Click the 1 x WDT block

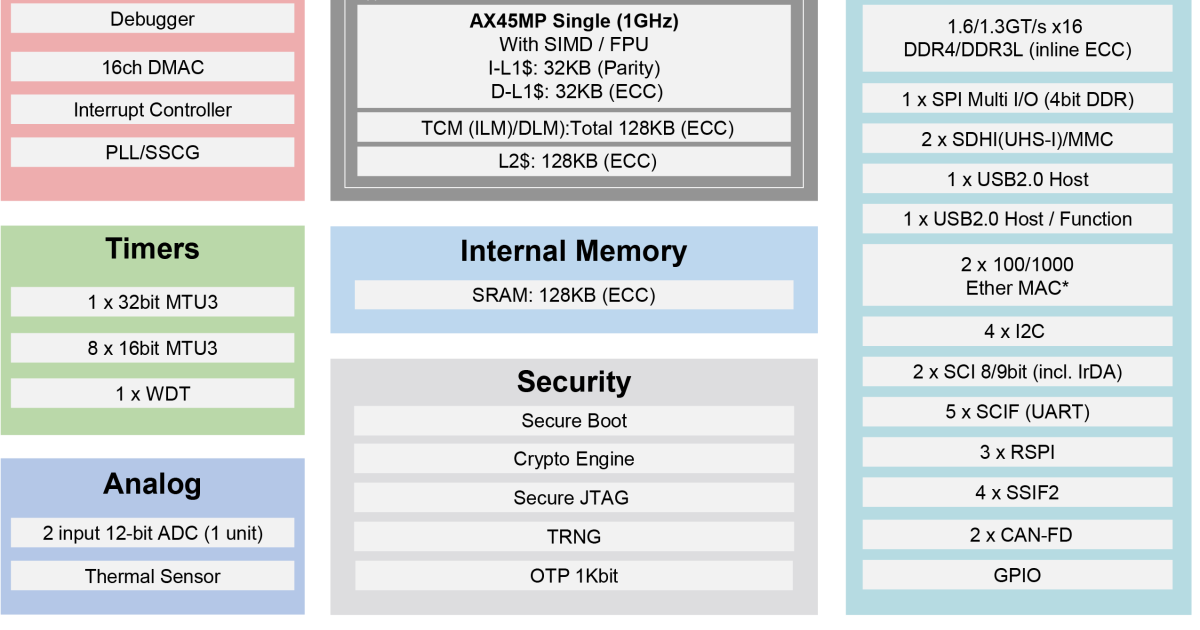click(152, 394)
